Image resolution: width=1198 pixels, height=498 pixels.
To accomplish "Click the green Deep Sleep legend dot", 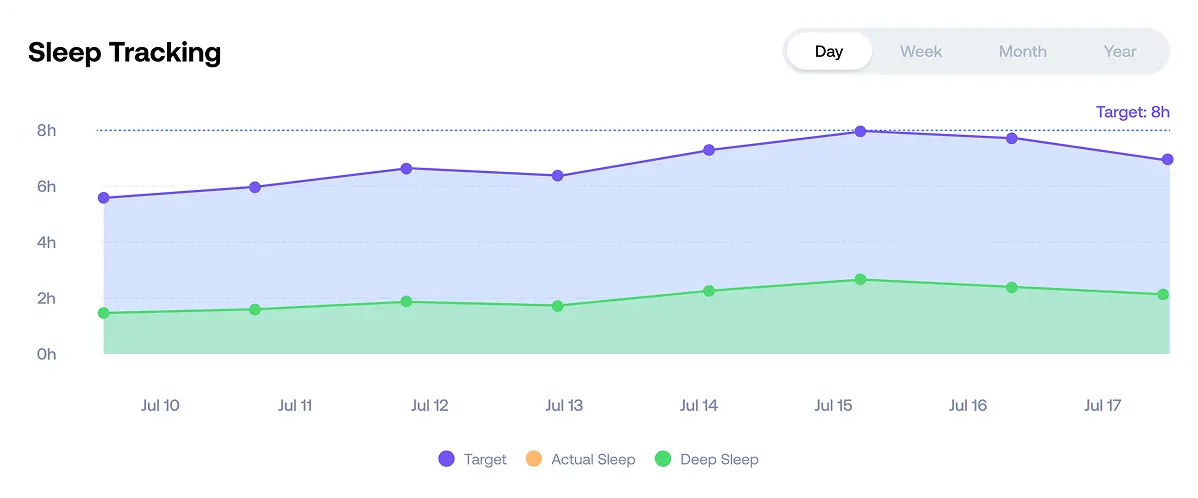I will pyautogui.click(x=662, y=459).
